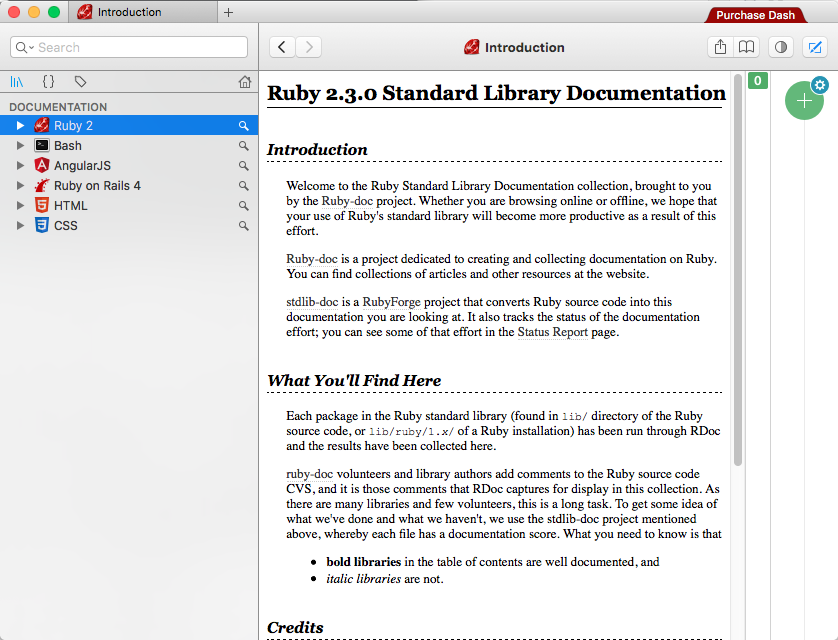
Task: Open bookmarks with the book icon
Action: (747, 47)
